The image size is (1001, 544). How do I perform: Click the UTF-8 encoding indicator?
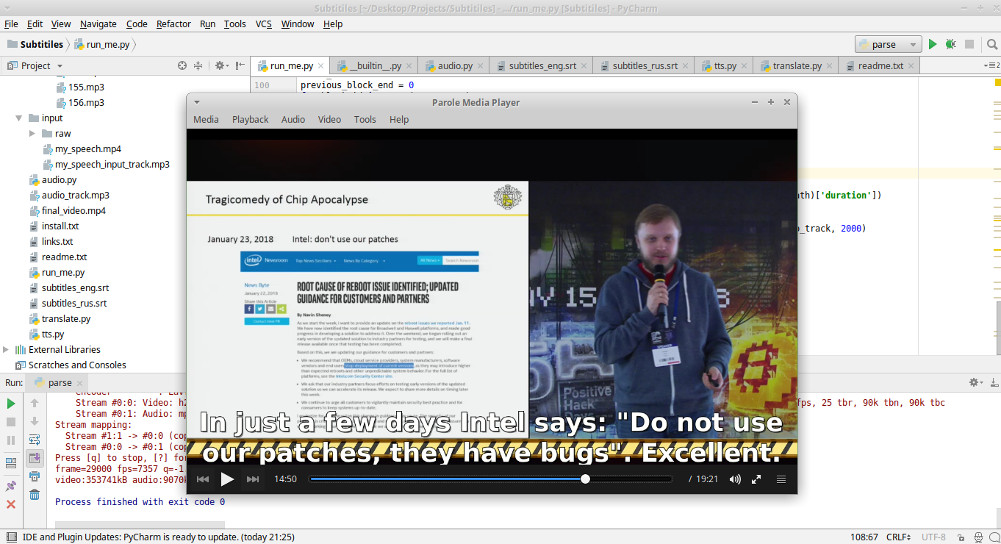[x=933, y=538]
